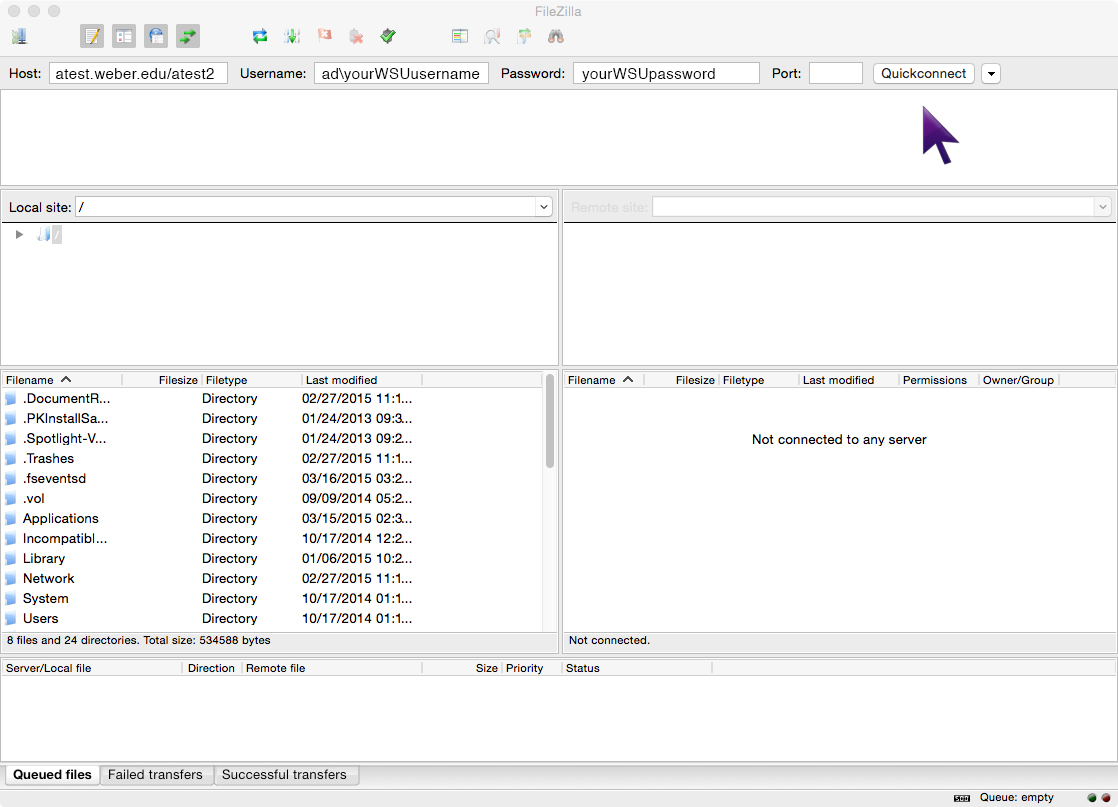Open the Local site path dropdown
This screenshot has height=807, width=1118.
click(544, 207)
